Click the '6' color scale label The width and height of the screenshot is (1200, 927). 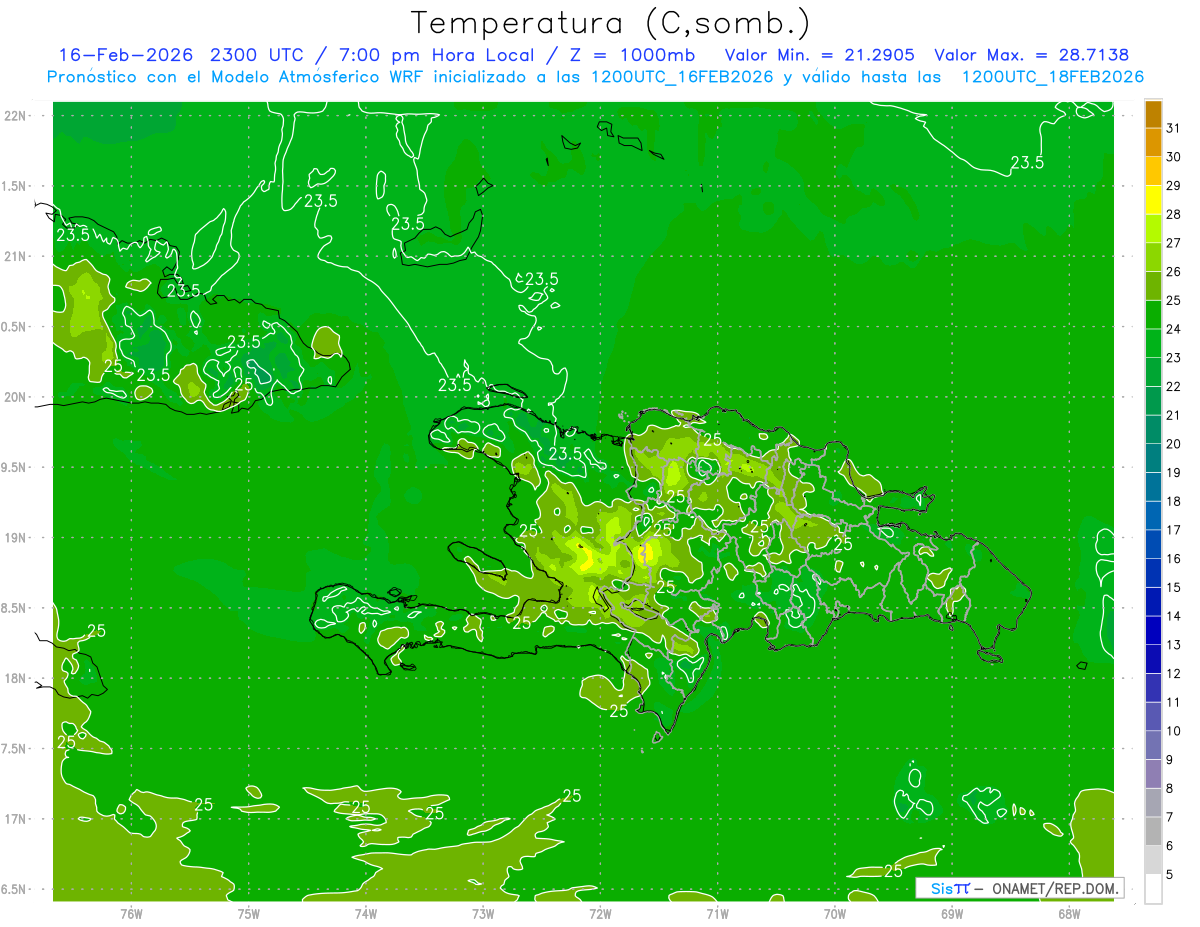click(1169, 846)
